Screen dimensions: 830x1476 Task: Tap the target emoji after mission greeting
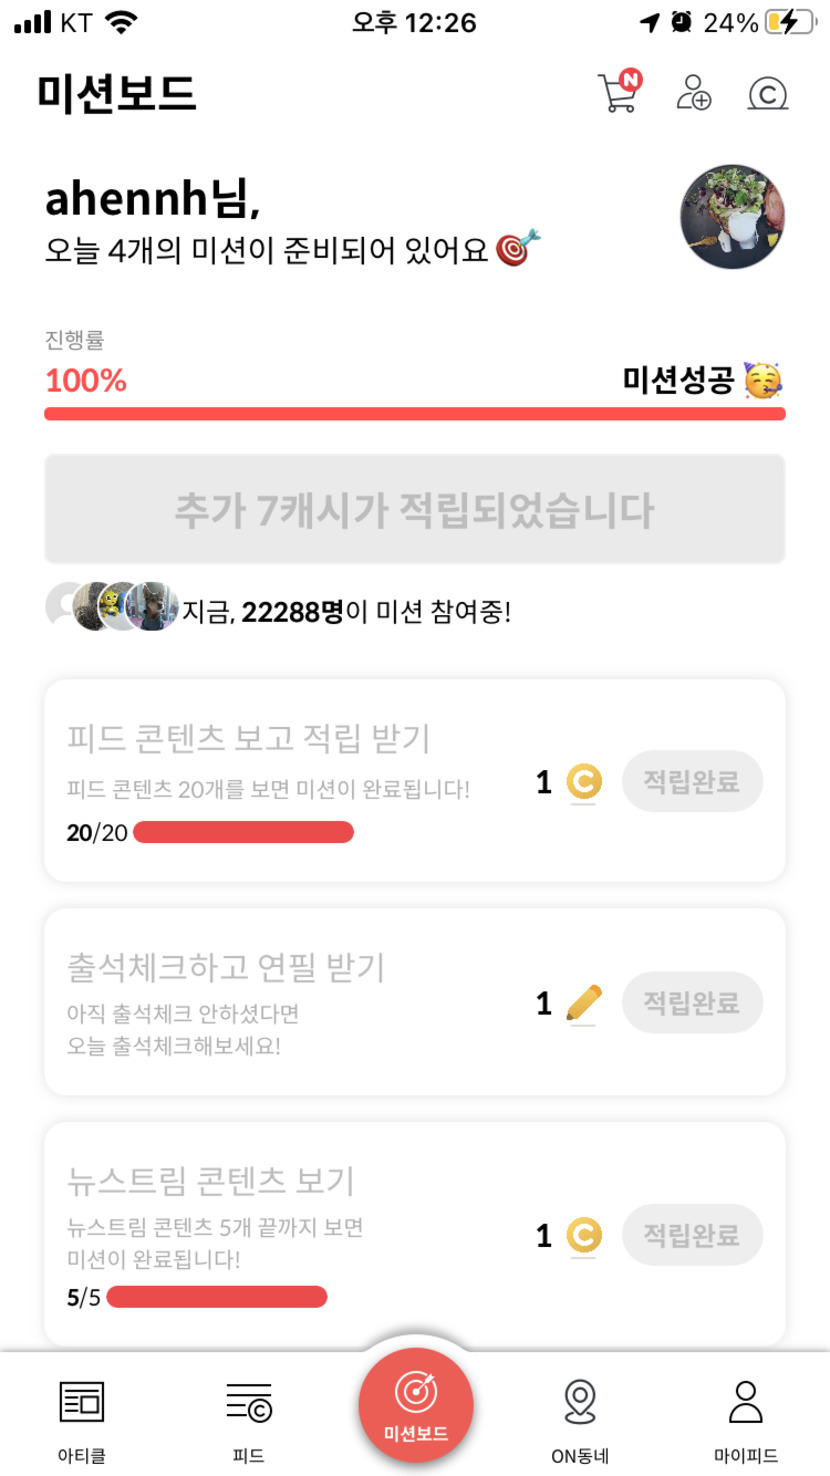tap(519, 248)
